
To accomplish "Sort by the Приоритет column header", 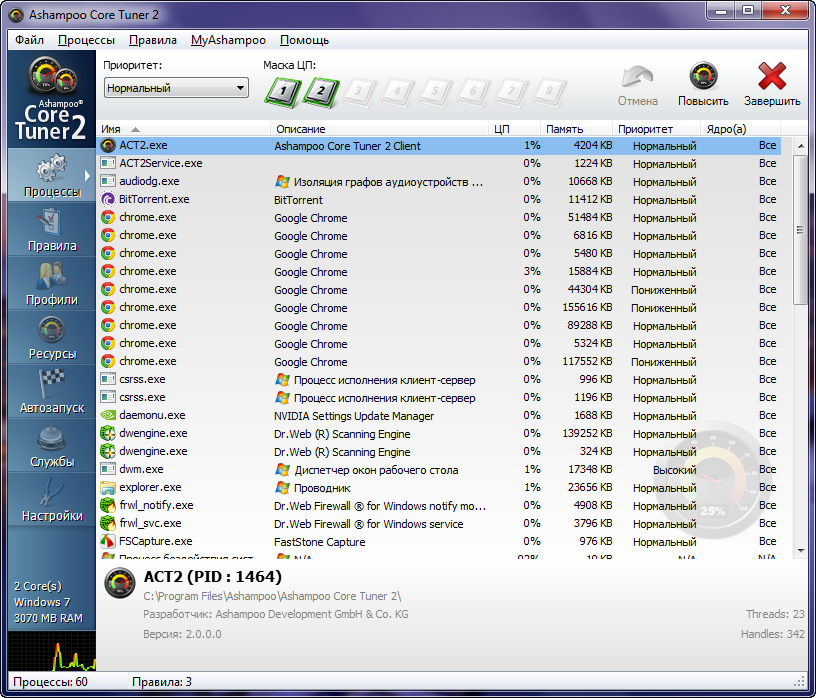I will [x=657, y=129].
